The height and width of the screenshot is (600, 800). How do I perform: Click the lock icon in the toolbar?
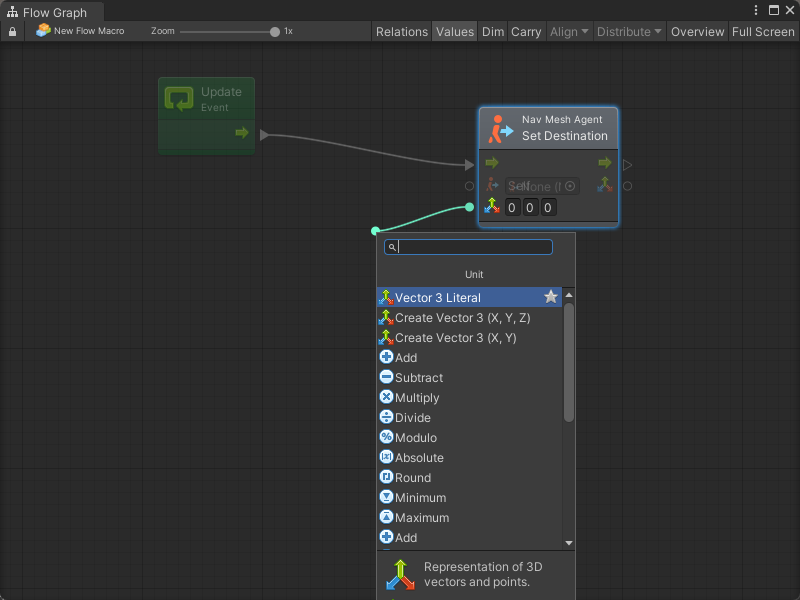click(x=12, y=32)
